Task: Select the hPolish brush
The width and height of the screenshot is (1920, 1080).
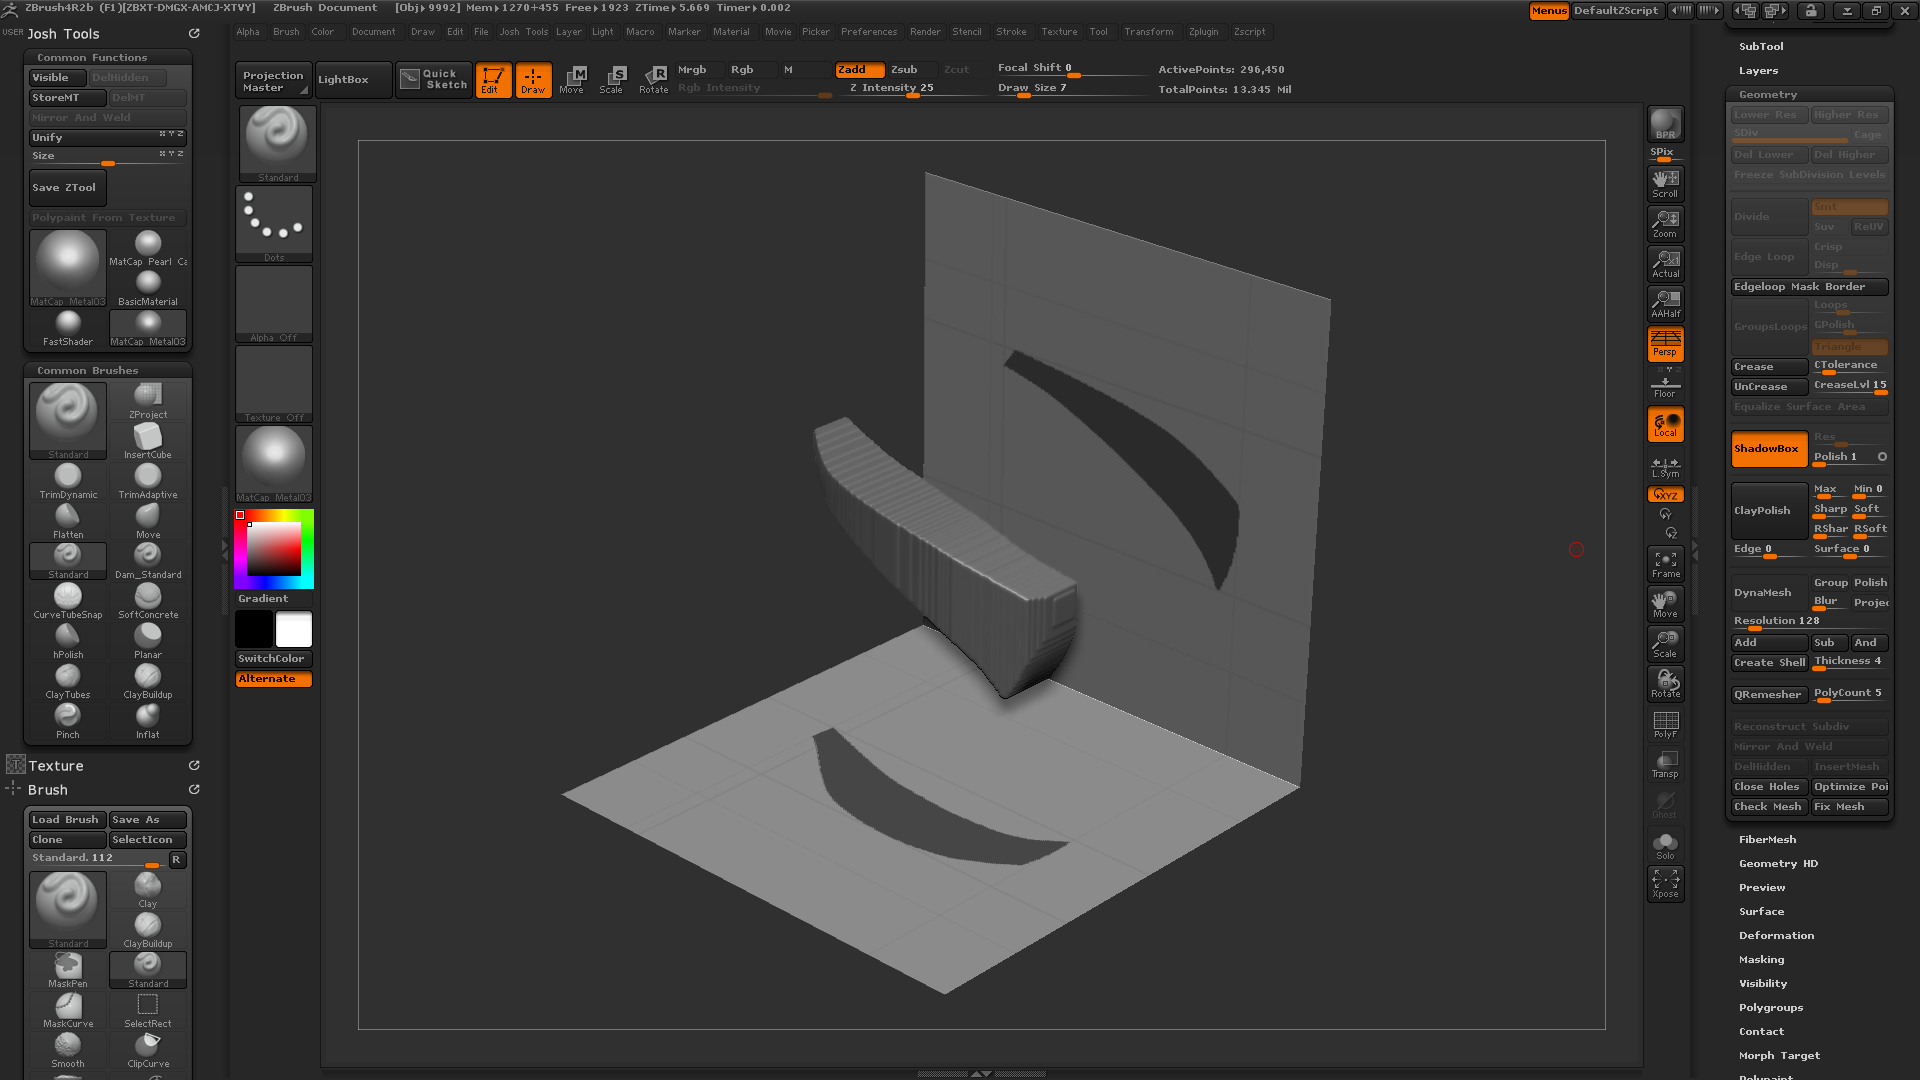Action: coord(68,641)
